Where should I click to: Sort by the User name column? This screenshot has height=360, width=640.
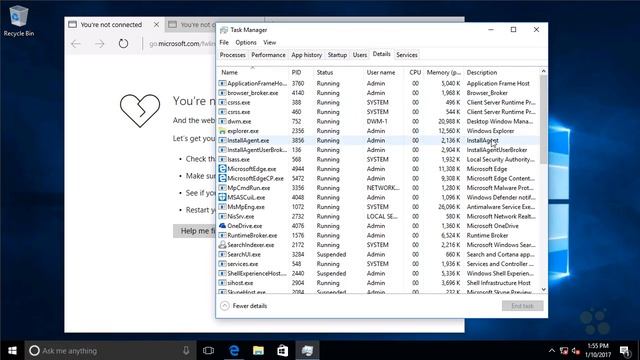click(384, 72)
